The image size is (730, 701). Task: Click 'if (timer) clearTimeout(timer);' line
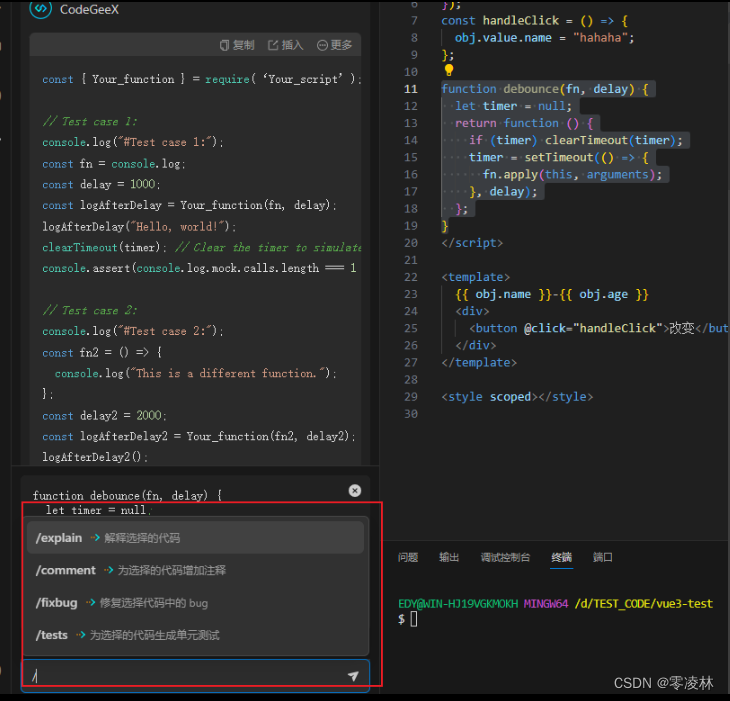(575, 140)
